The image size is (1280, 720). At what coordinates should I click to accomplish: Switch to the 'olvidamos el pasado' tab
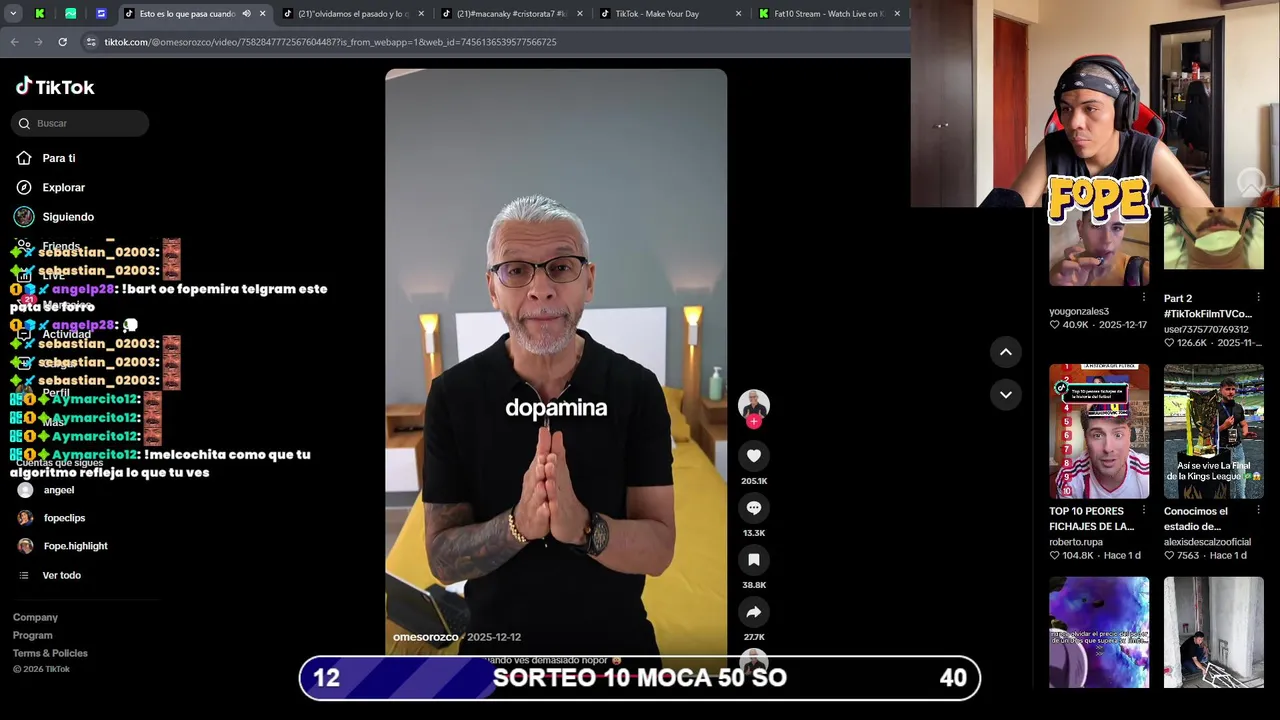353,14
